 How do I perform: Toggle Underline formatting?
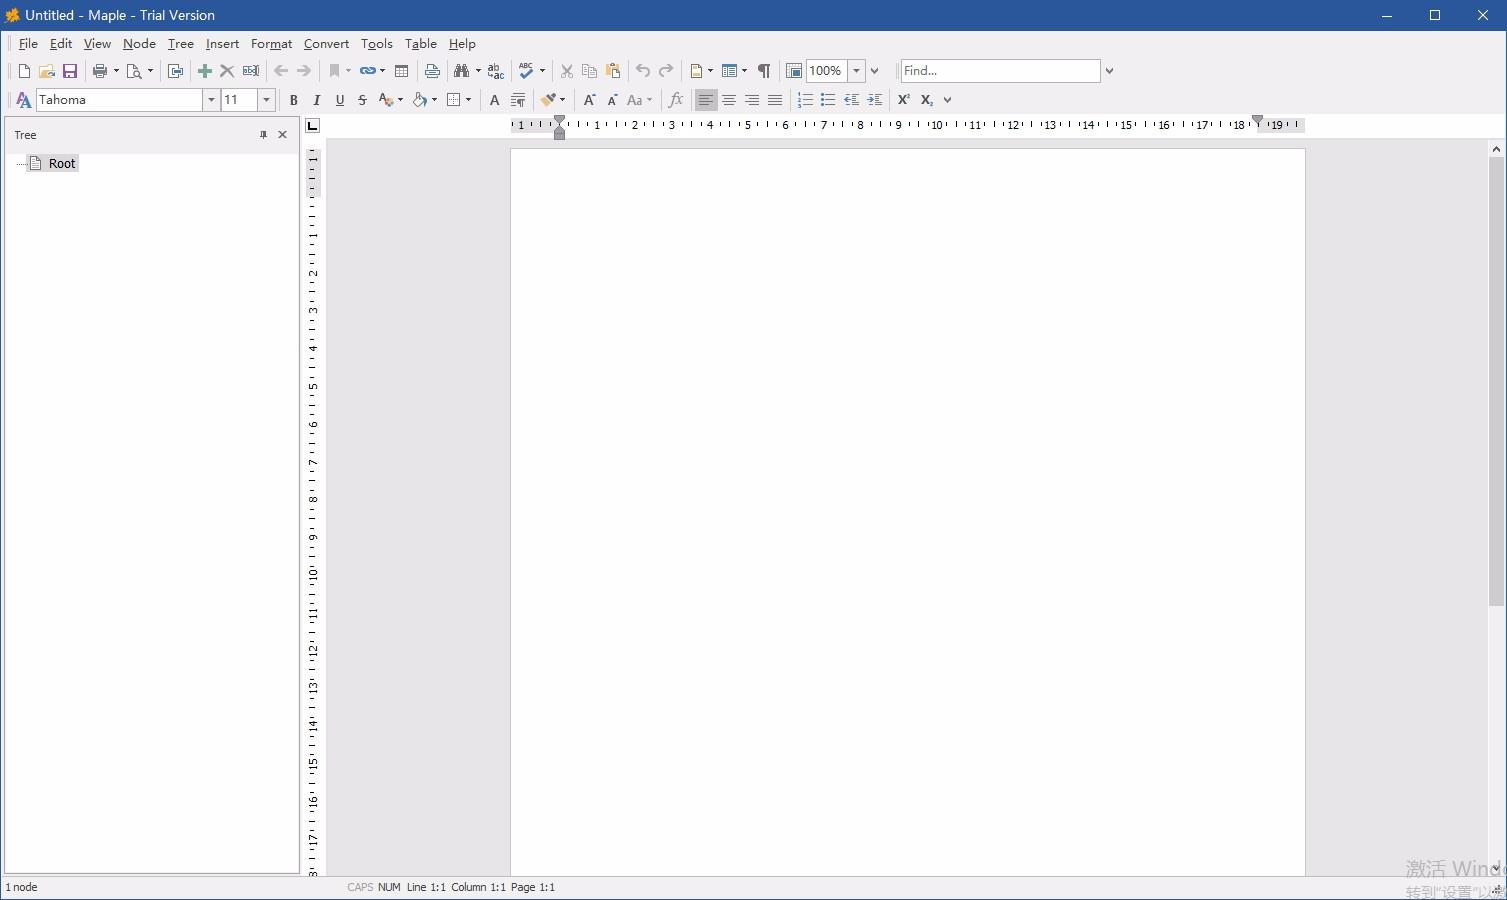[x=340, y=100]
